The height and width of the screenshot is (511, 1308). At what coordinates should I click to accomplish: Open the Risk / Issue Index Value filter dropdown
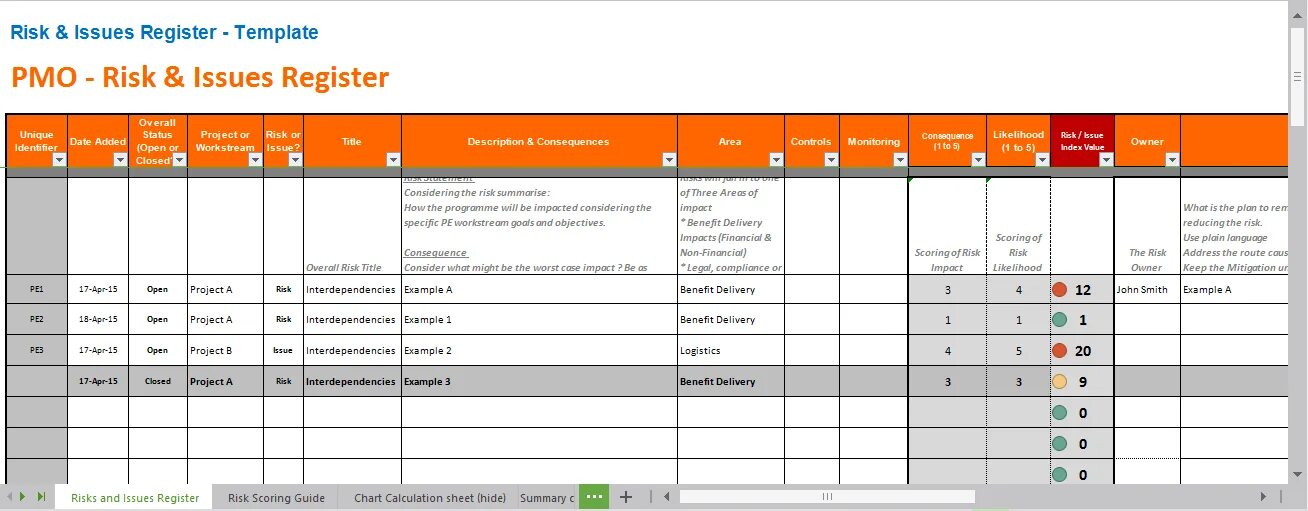coord(1106,160)
